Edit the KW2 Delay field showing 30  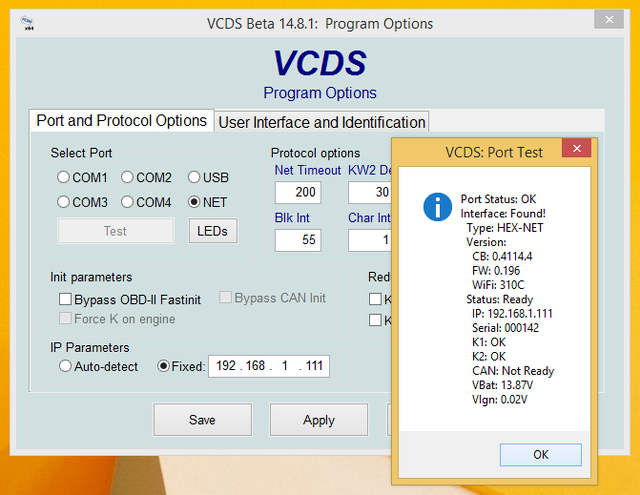coord(370,192)
